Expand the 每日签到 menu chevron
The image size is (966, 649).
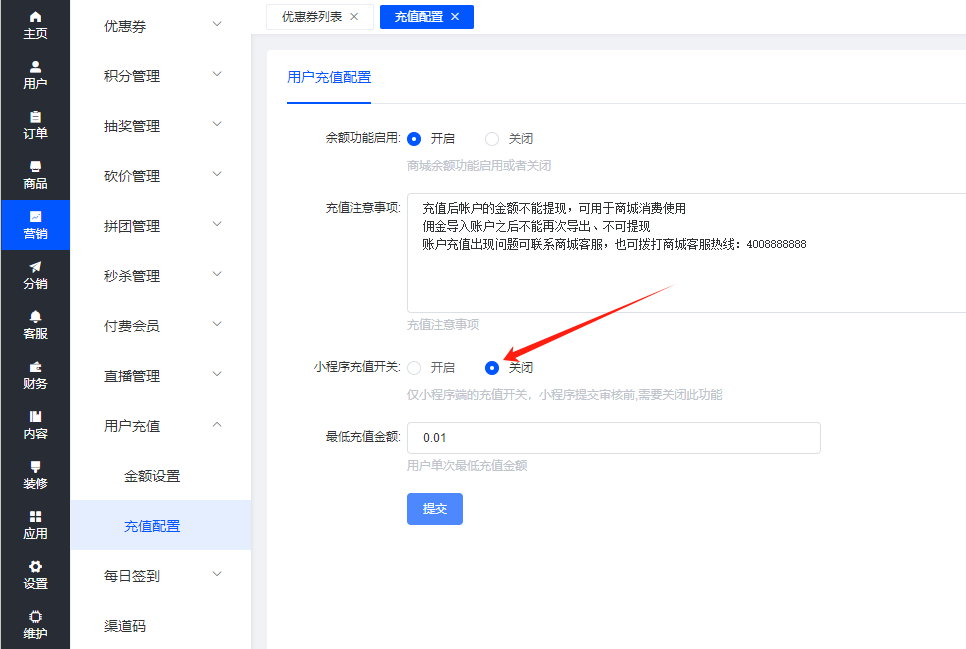217,574
